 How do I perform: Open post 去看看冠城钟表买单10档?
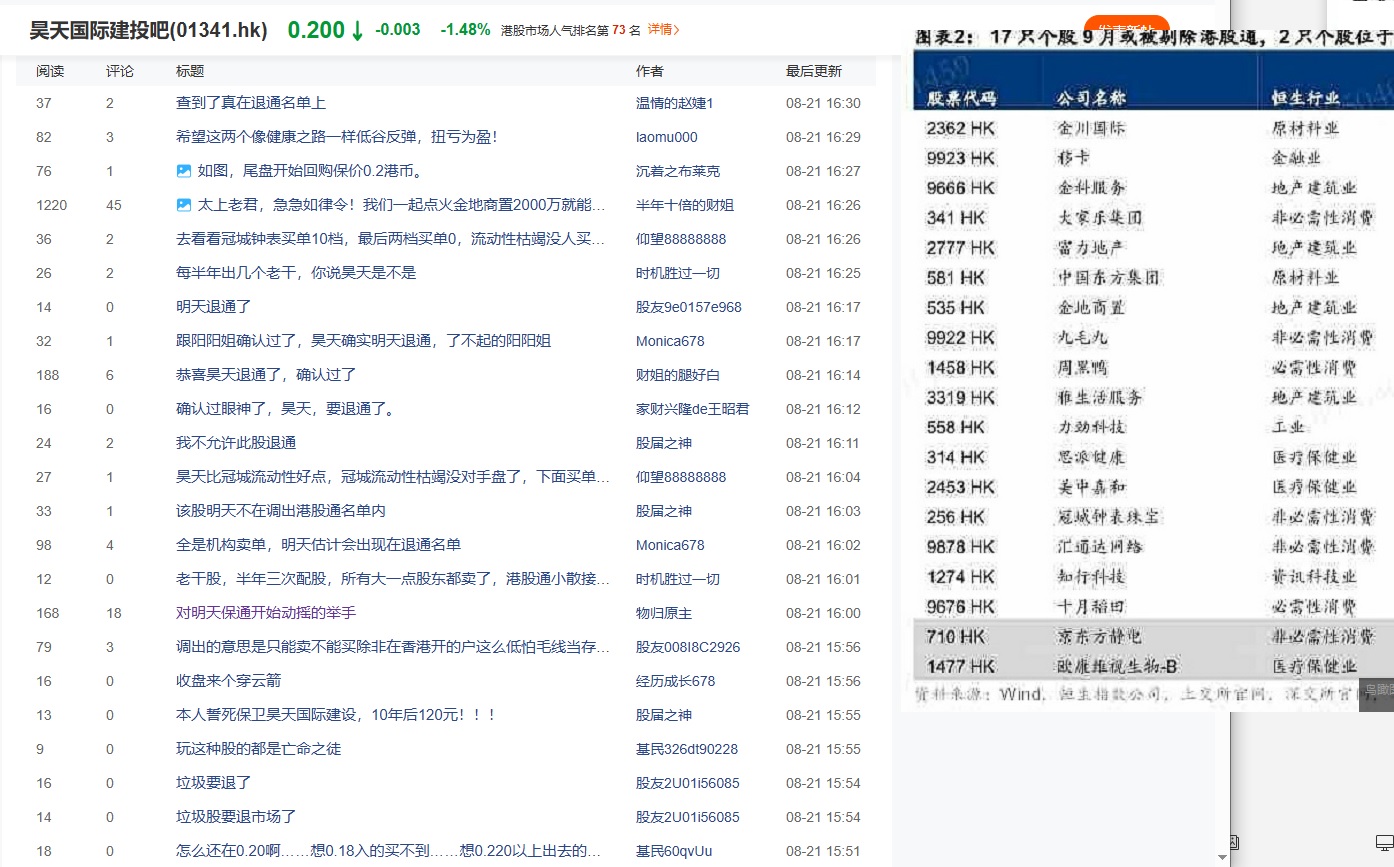point(392,239)
